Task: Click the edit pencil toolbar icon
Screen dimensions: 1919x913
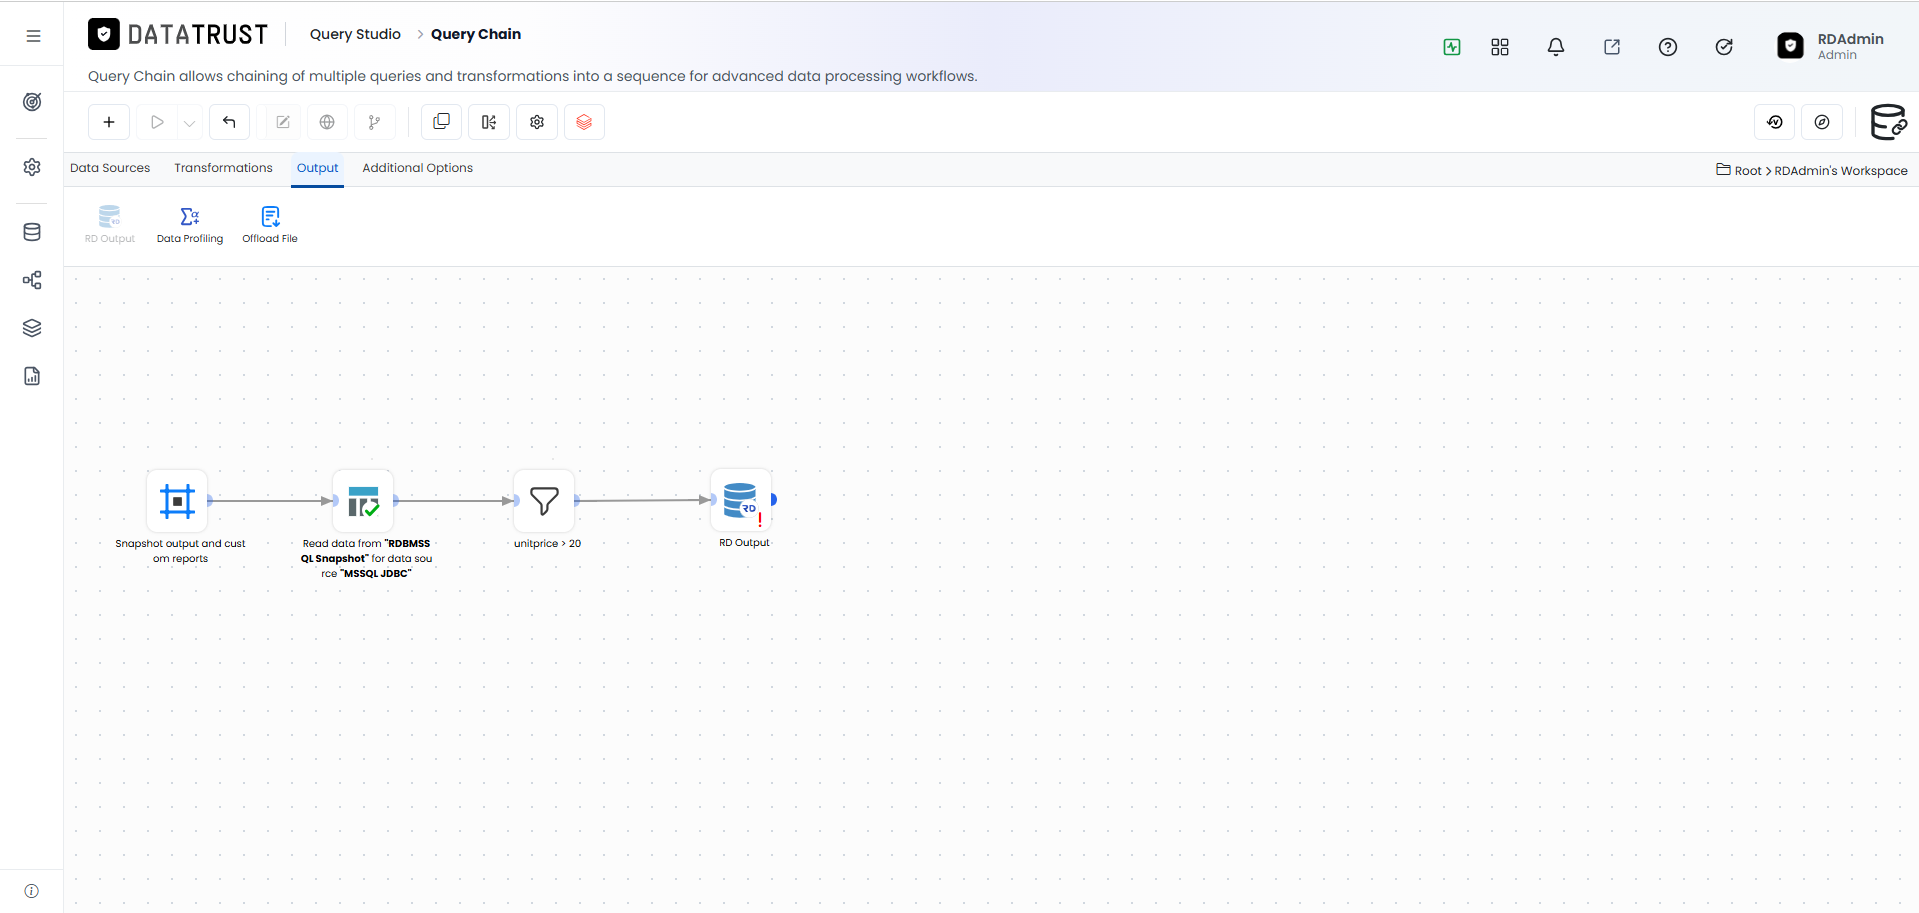Action: [x=283, y=122]
